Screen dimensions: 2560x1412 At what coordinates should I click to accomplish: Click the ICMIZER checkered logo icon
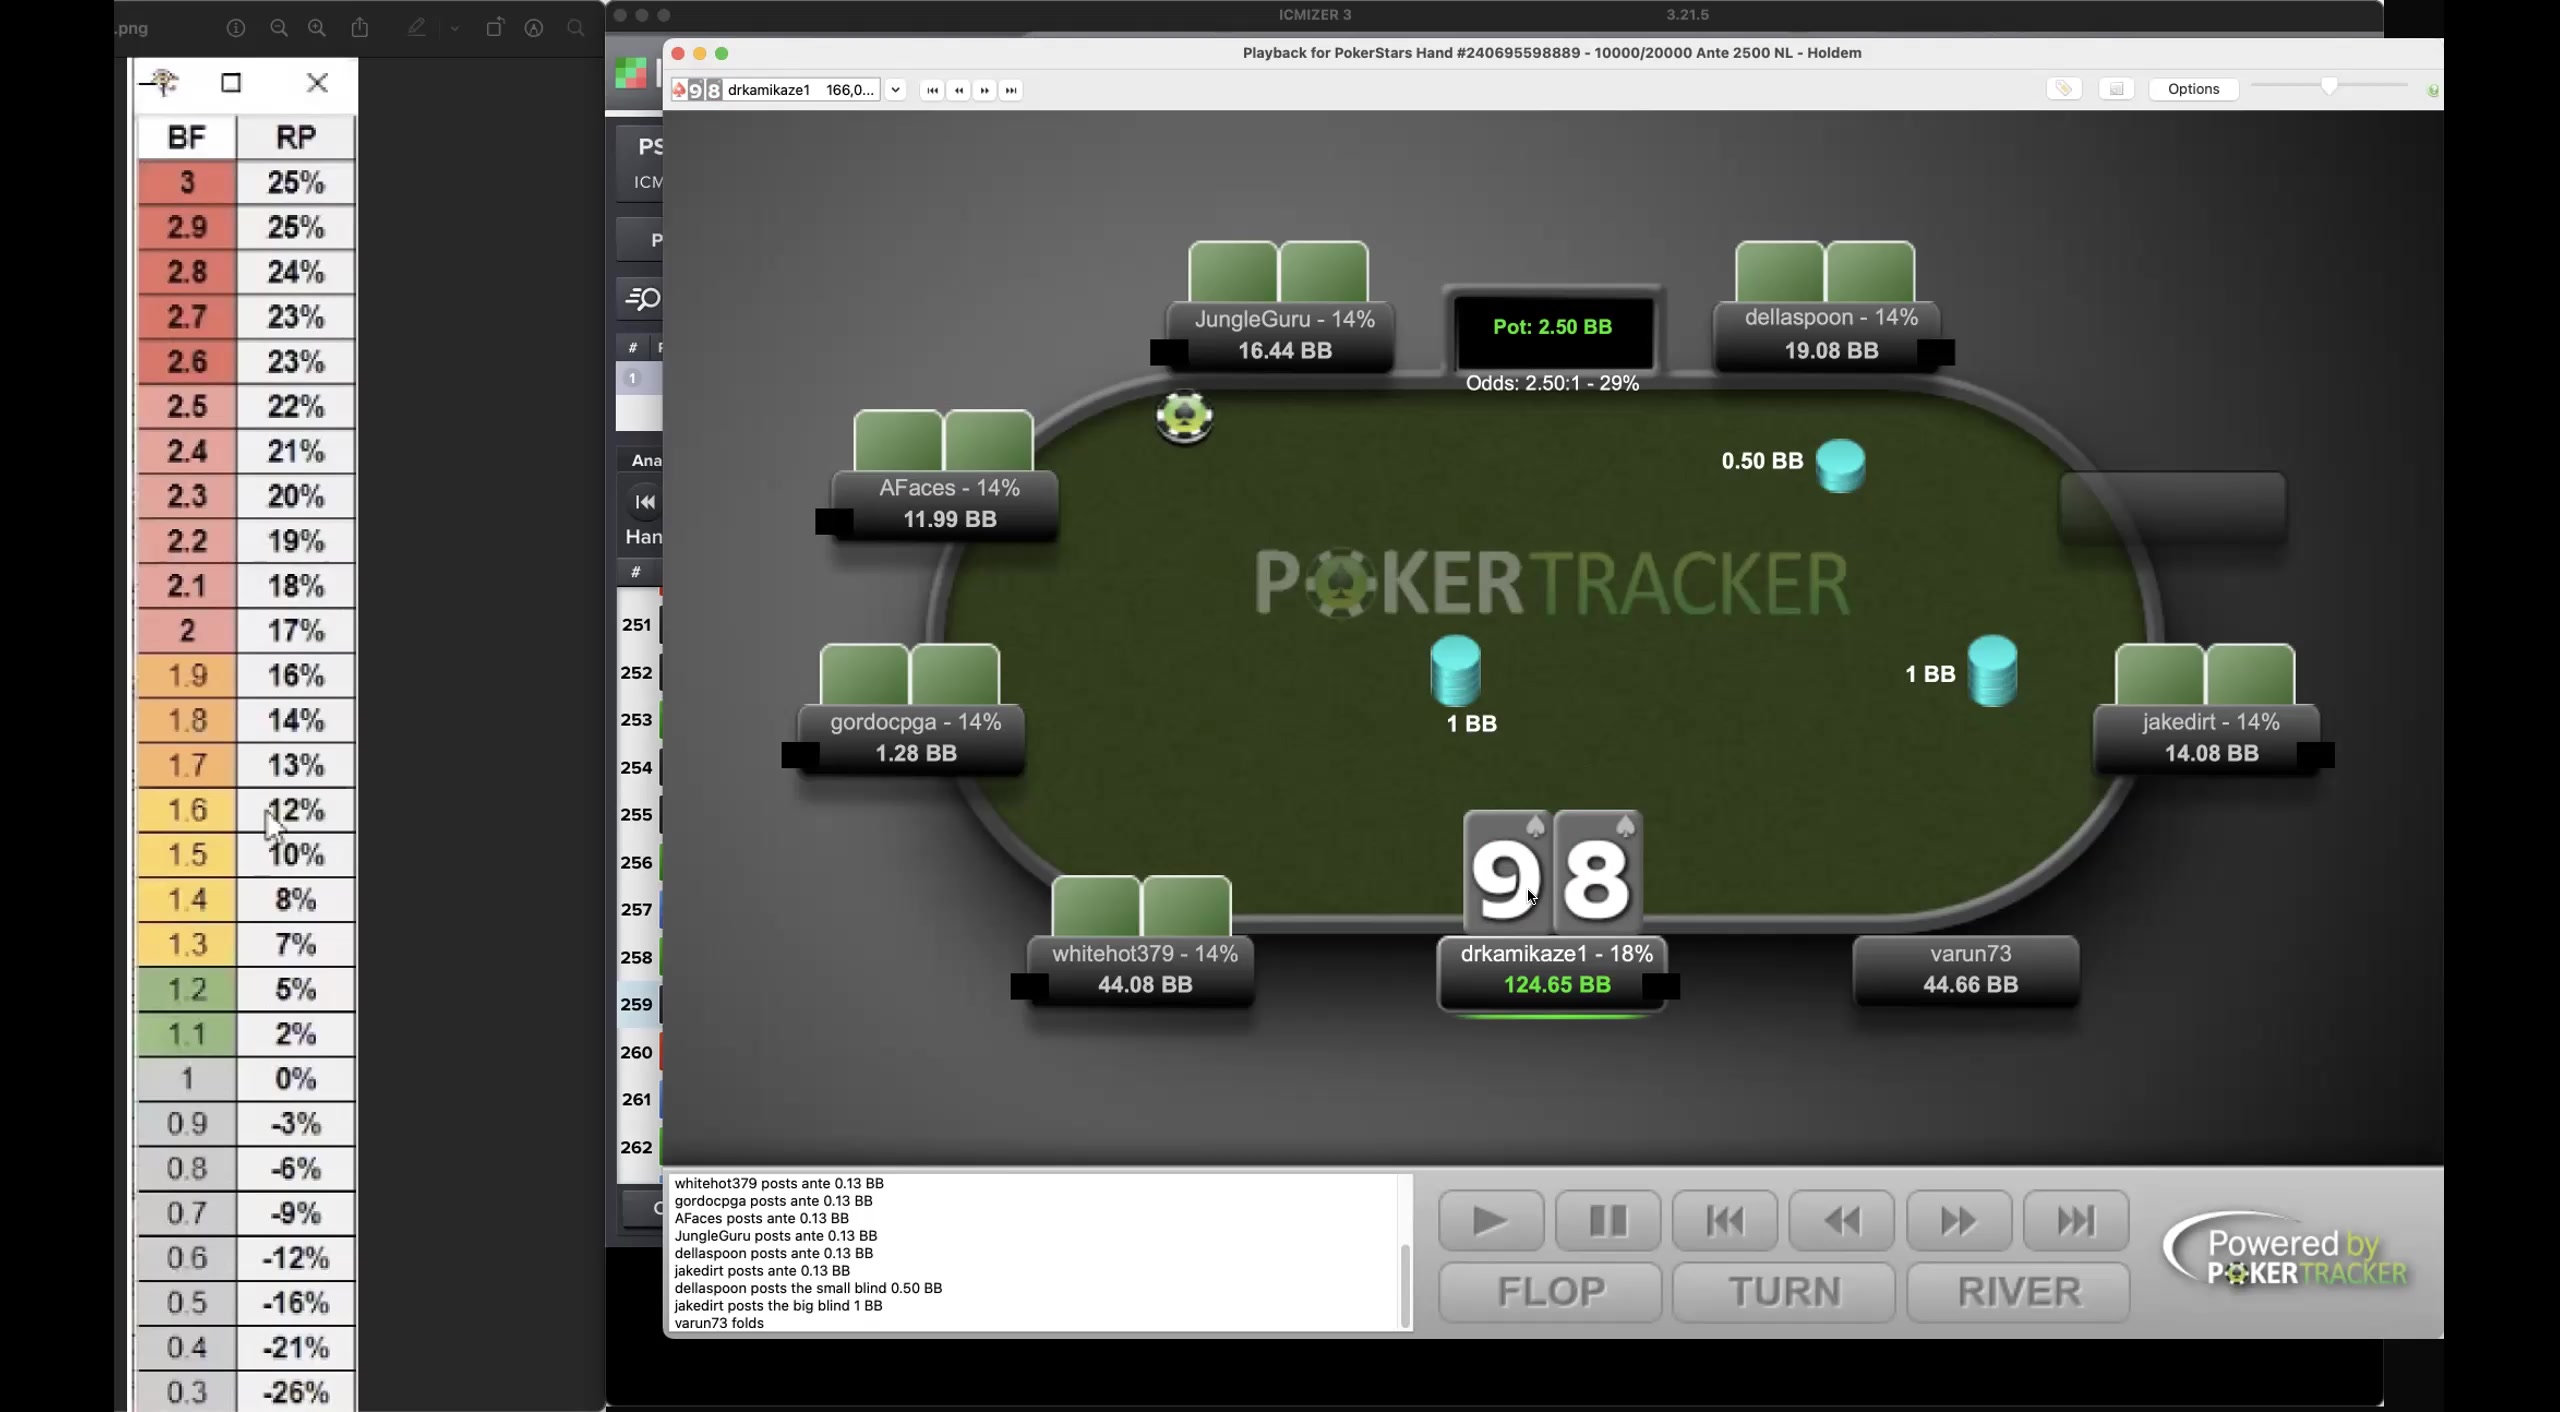point(631,73)
